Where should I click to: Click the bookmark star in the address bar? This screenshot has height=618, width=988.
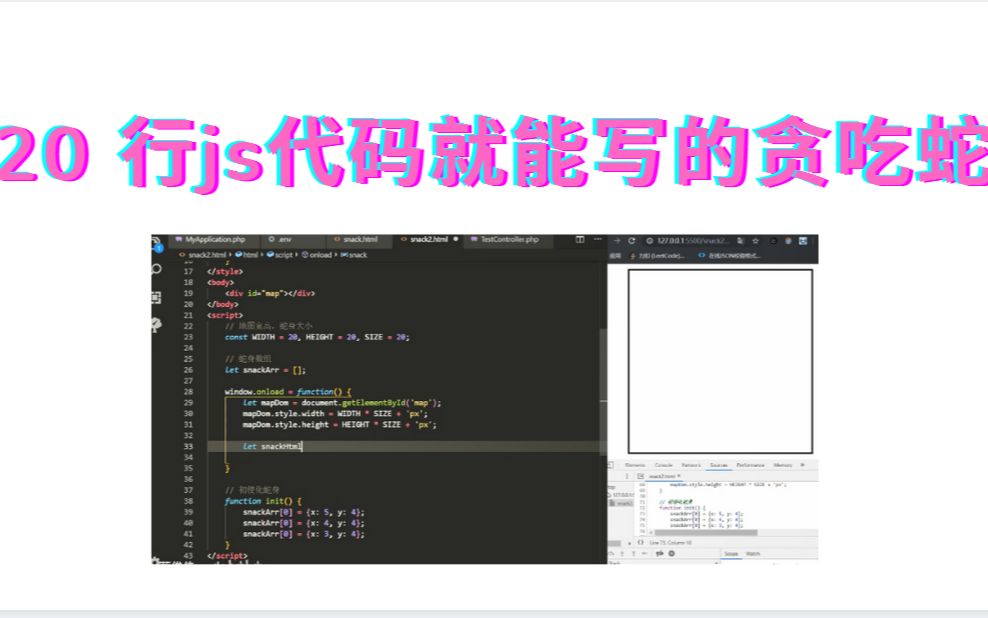point(756,240)
